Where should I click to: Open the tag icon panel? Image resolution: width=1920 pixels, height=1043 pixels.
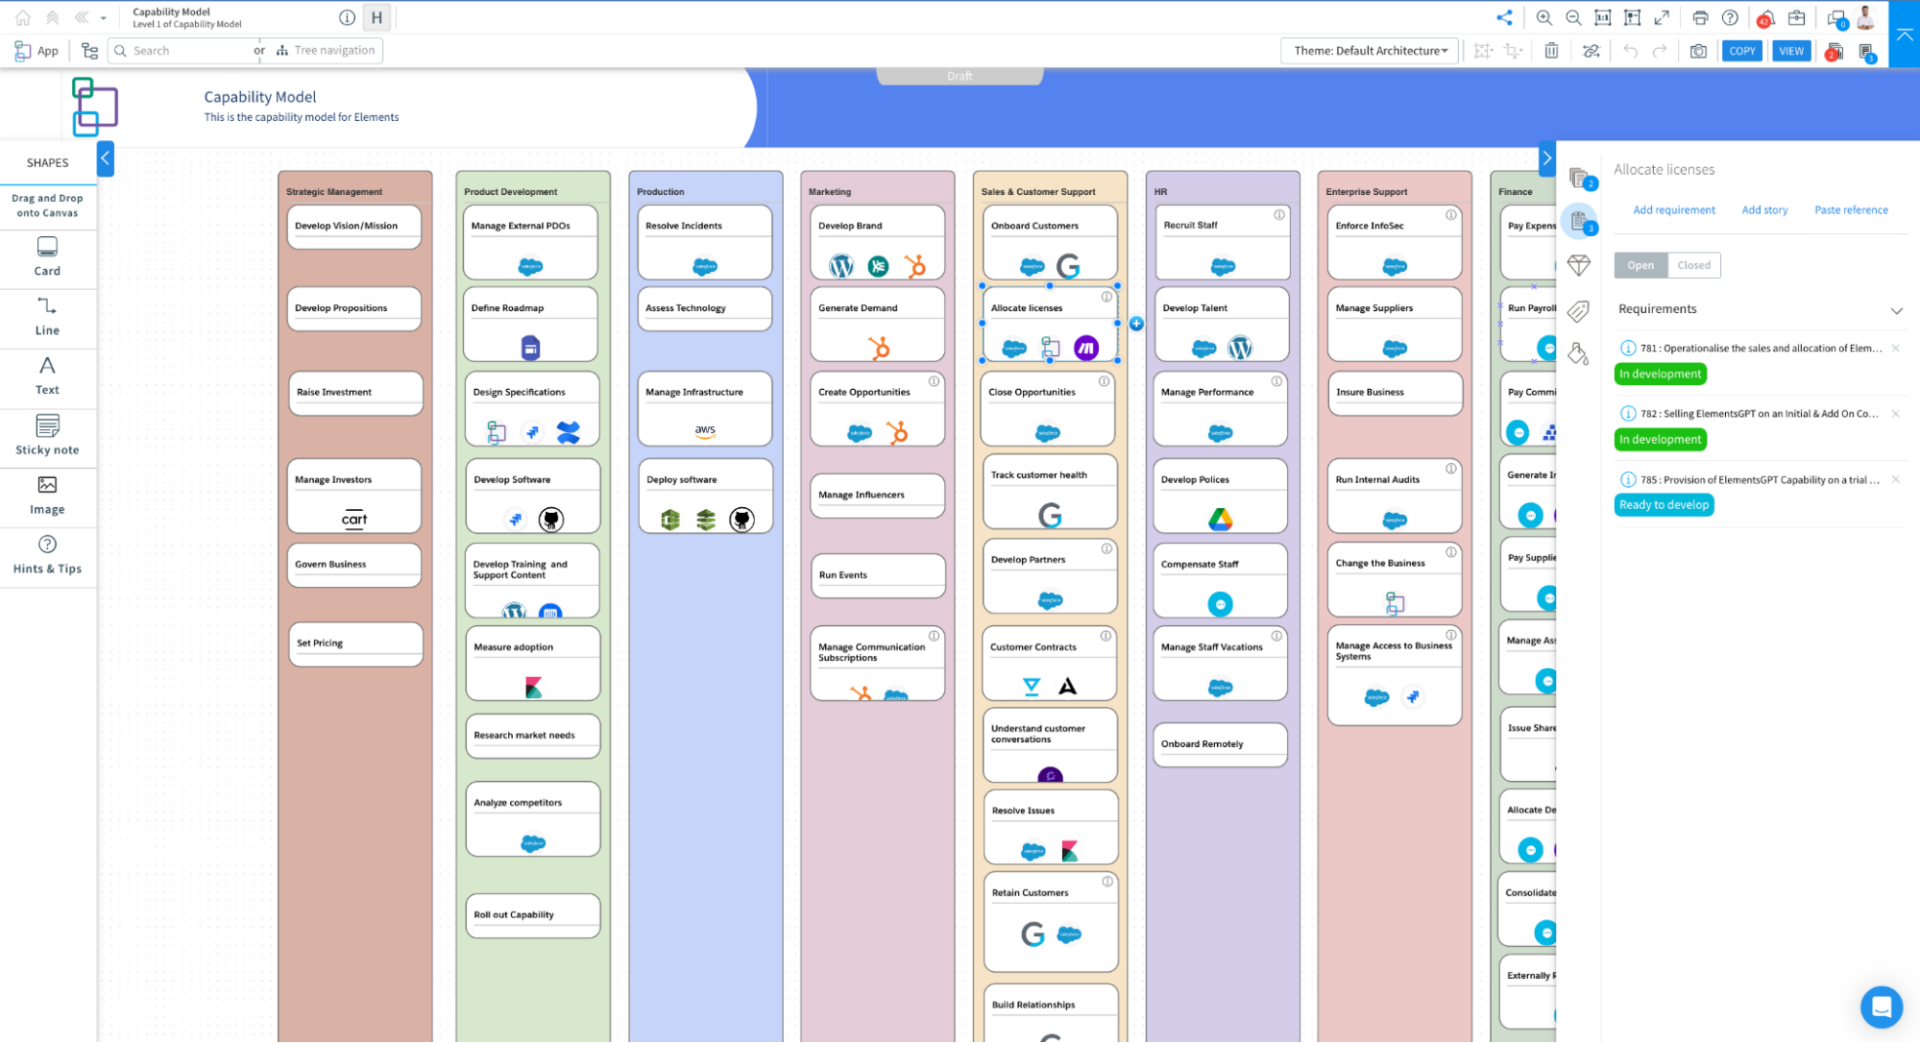pyautogui.click(x=1578, y=311)
